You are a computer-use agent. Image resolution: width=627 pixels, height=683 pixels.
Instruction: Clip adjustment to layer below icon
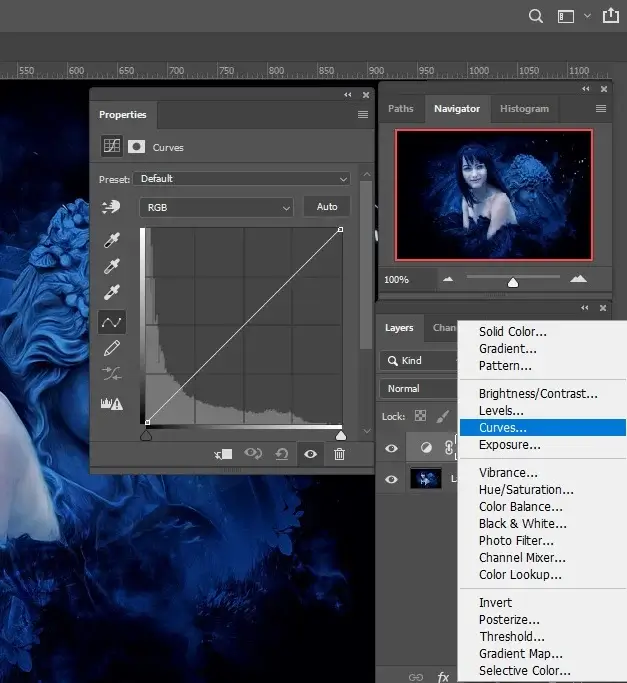223,454
